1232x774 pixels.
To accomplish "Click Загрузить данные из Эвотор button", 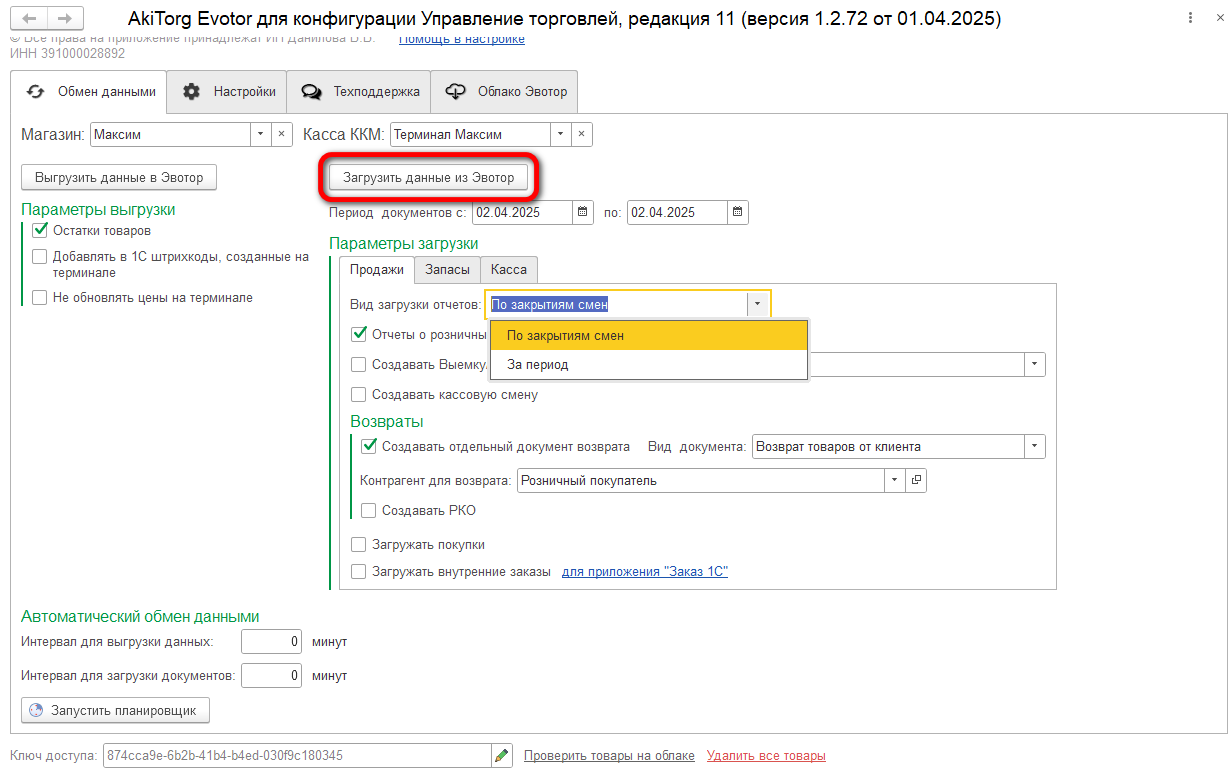I will tap(429, 177).
